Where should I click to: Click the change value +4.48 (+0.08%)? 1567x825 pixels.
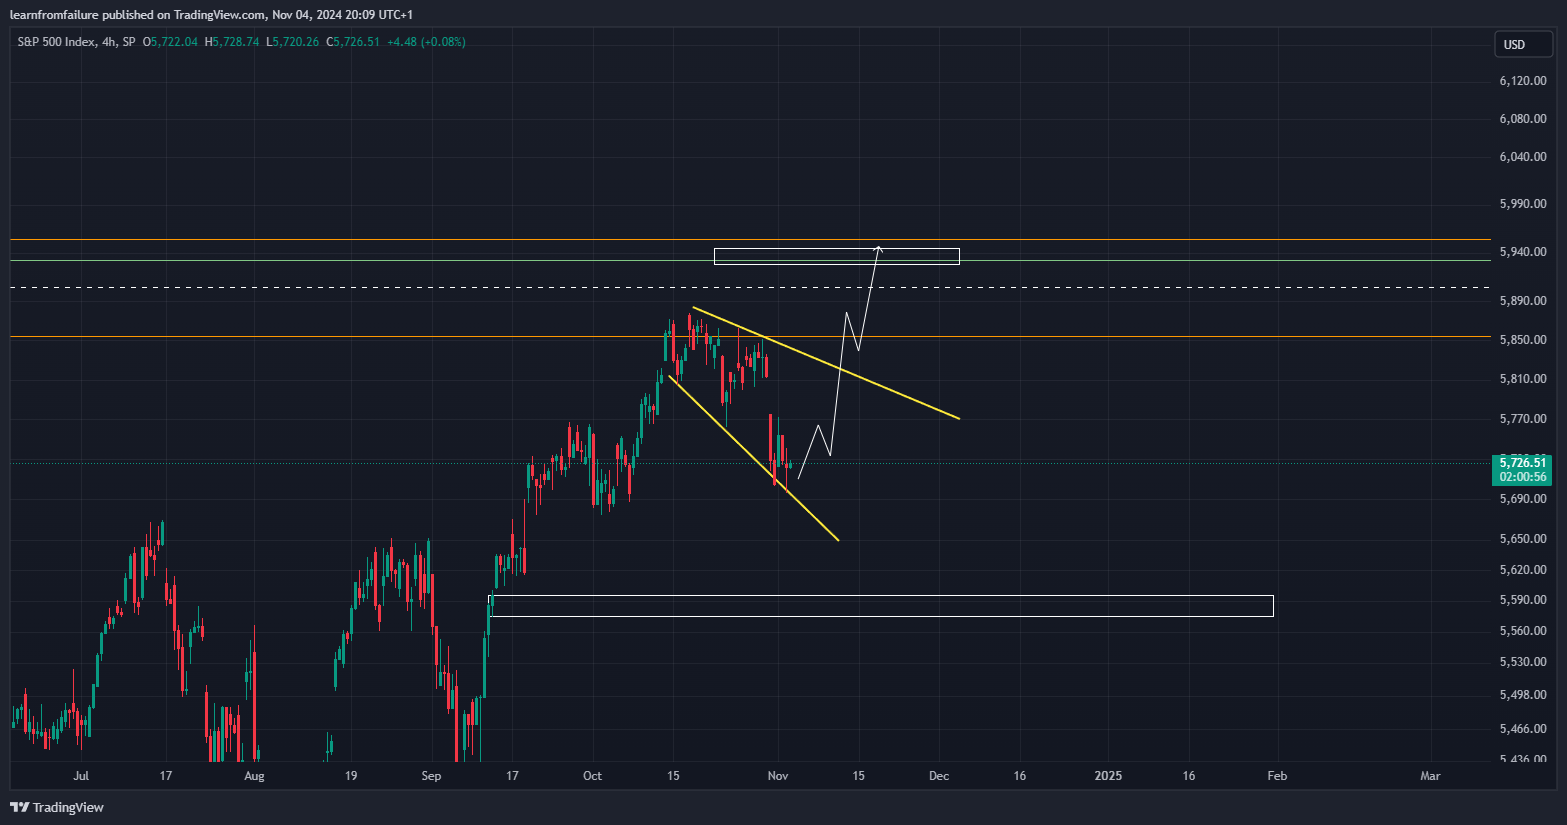(x=427, y=42)
